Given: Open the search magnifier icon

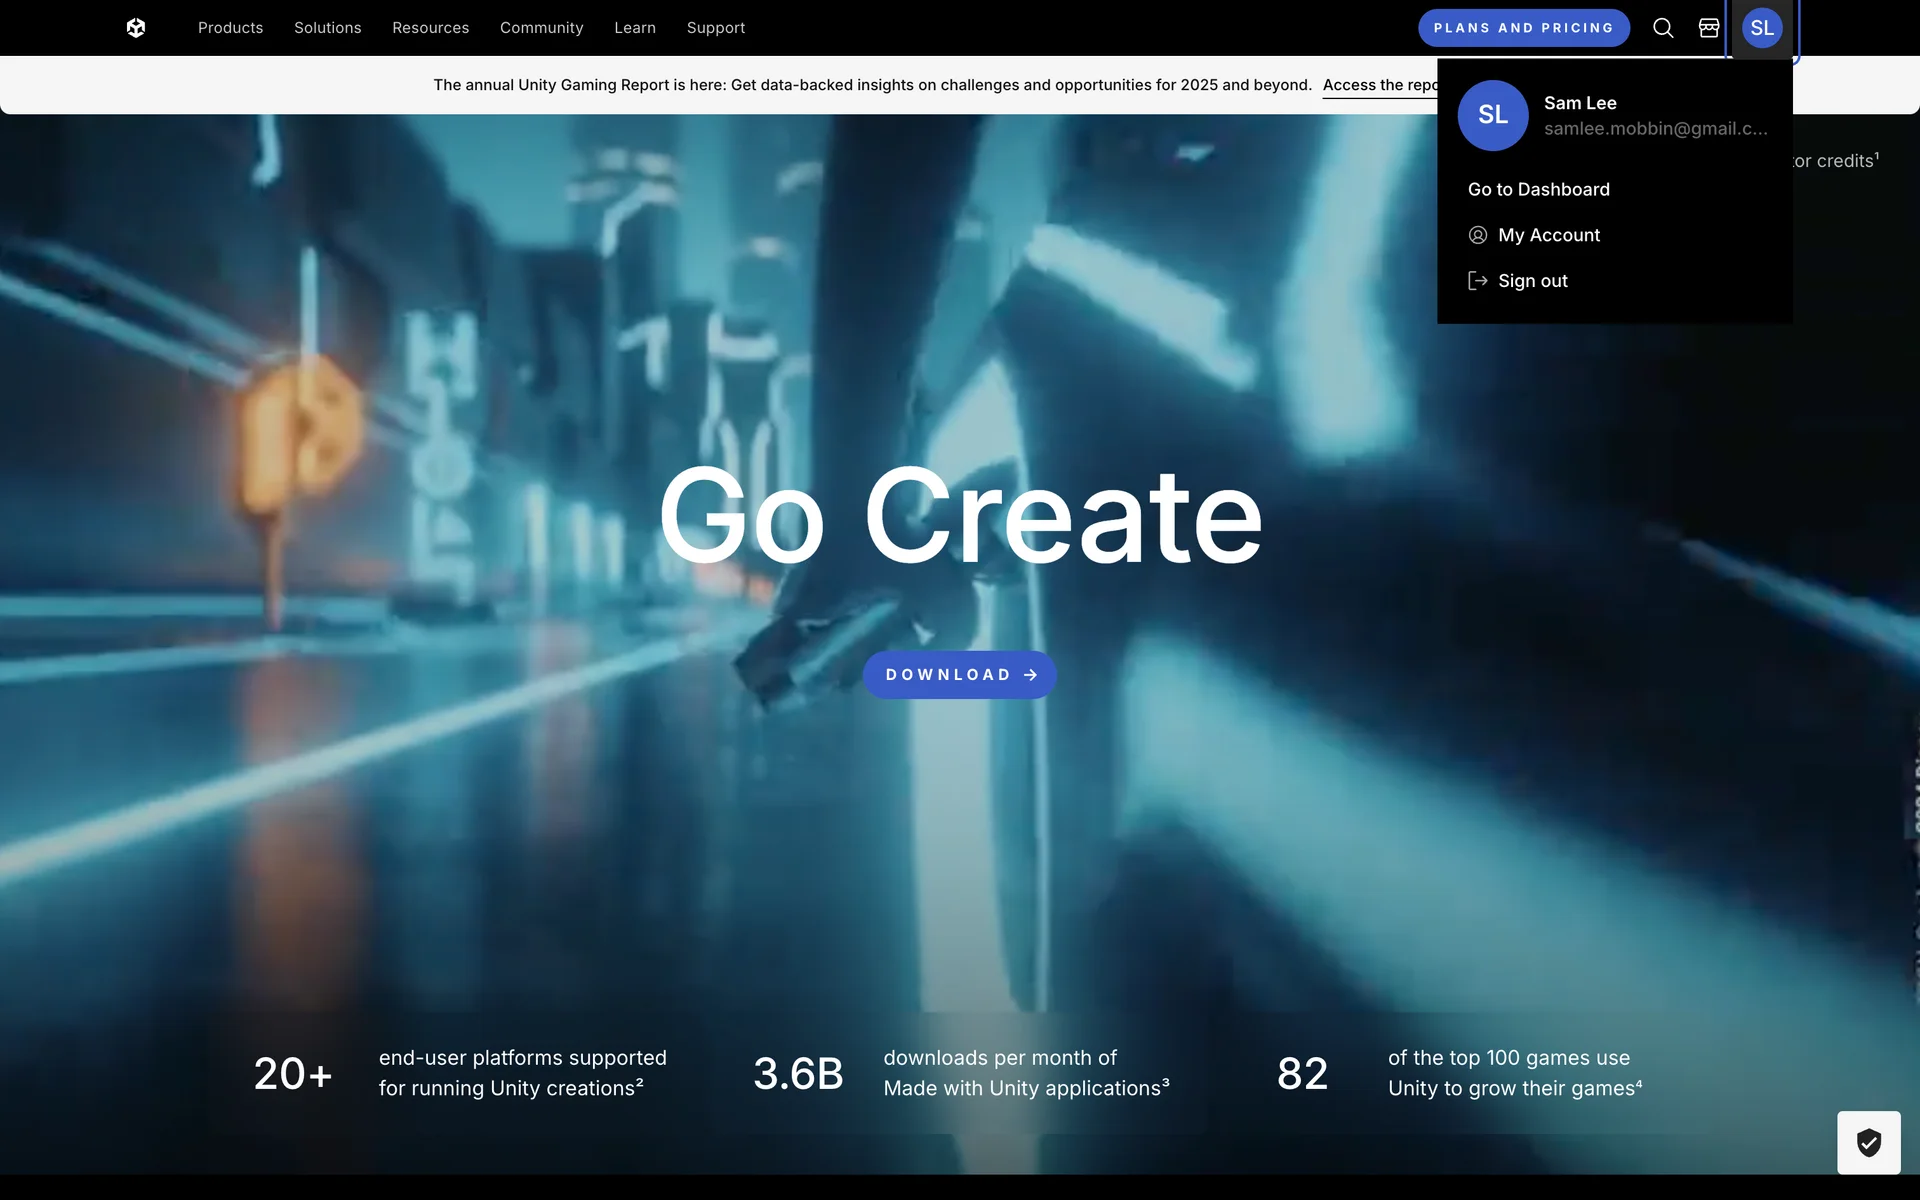Looking at the screenshot, I should tap(1662, 28).
